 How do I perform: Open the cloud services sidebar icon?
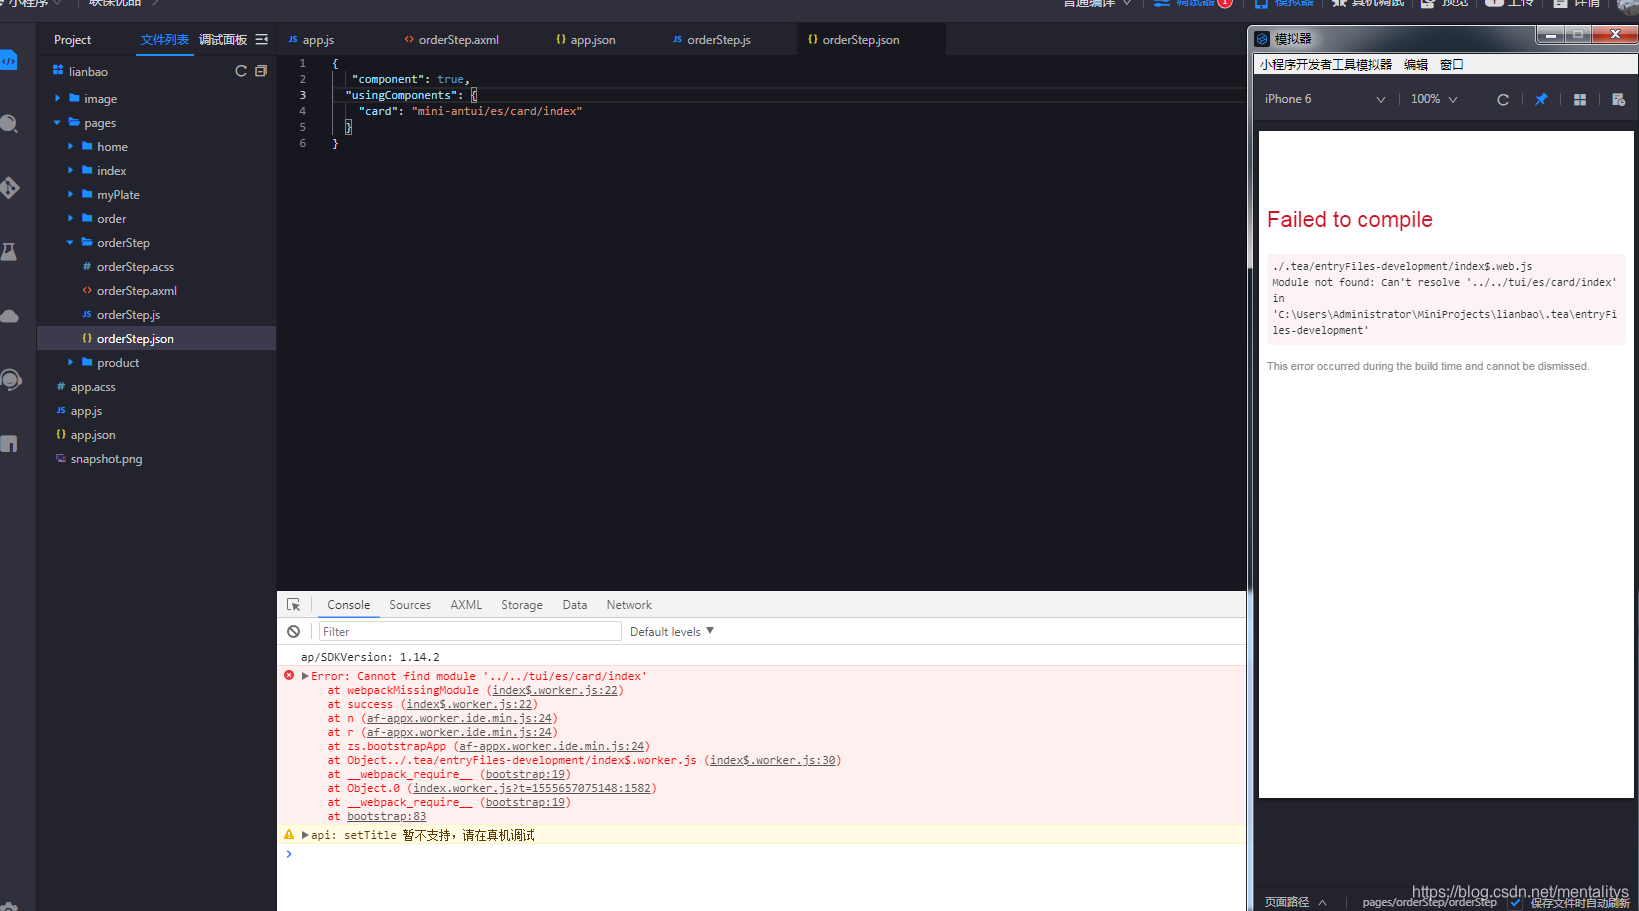[9, 316]
